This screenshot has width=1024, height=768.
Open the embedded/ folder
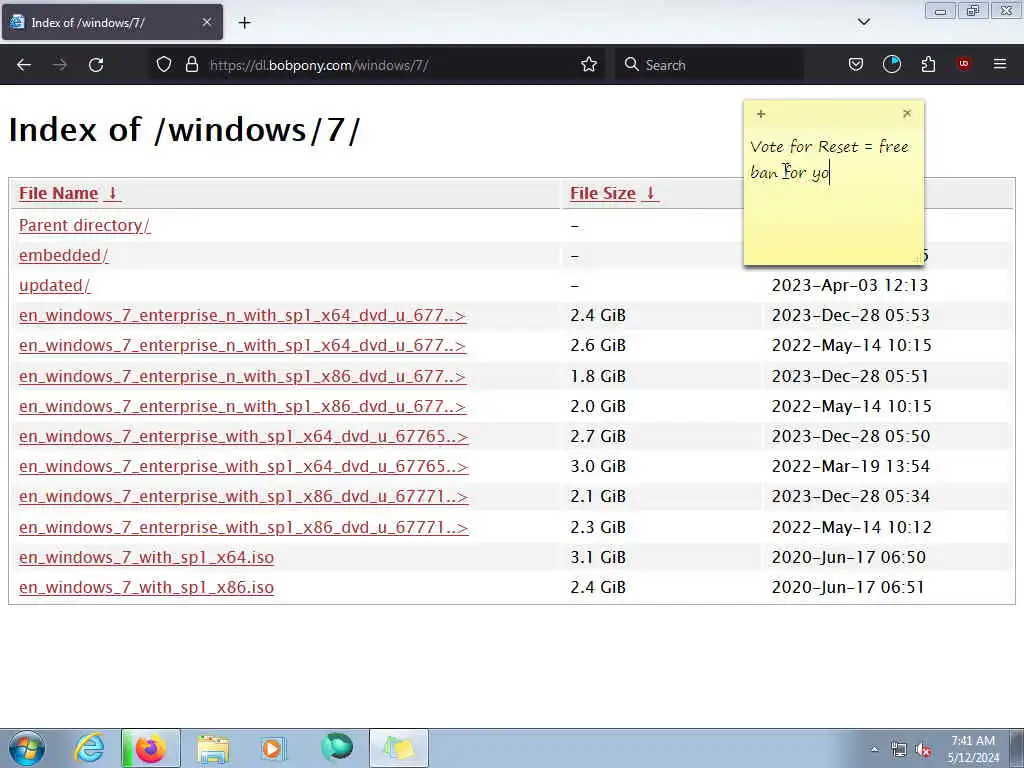(63, 255)
